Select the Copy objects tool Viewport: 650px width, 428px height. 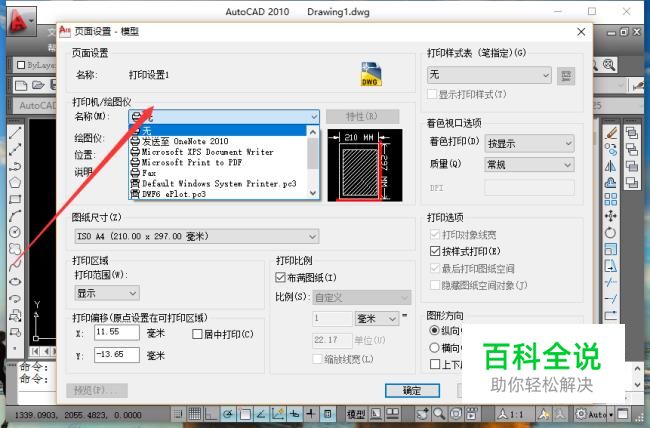pyautogui.click(x=611, y=149)
